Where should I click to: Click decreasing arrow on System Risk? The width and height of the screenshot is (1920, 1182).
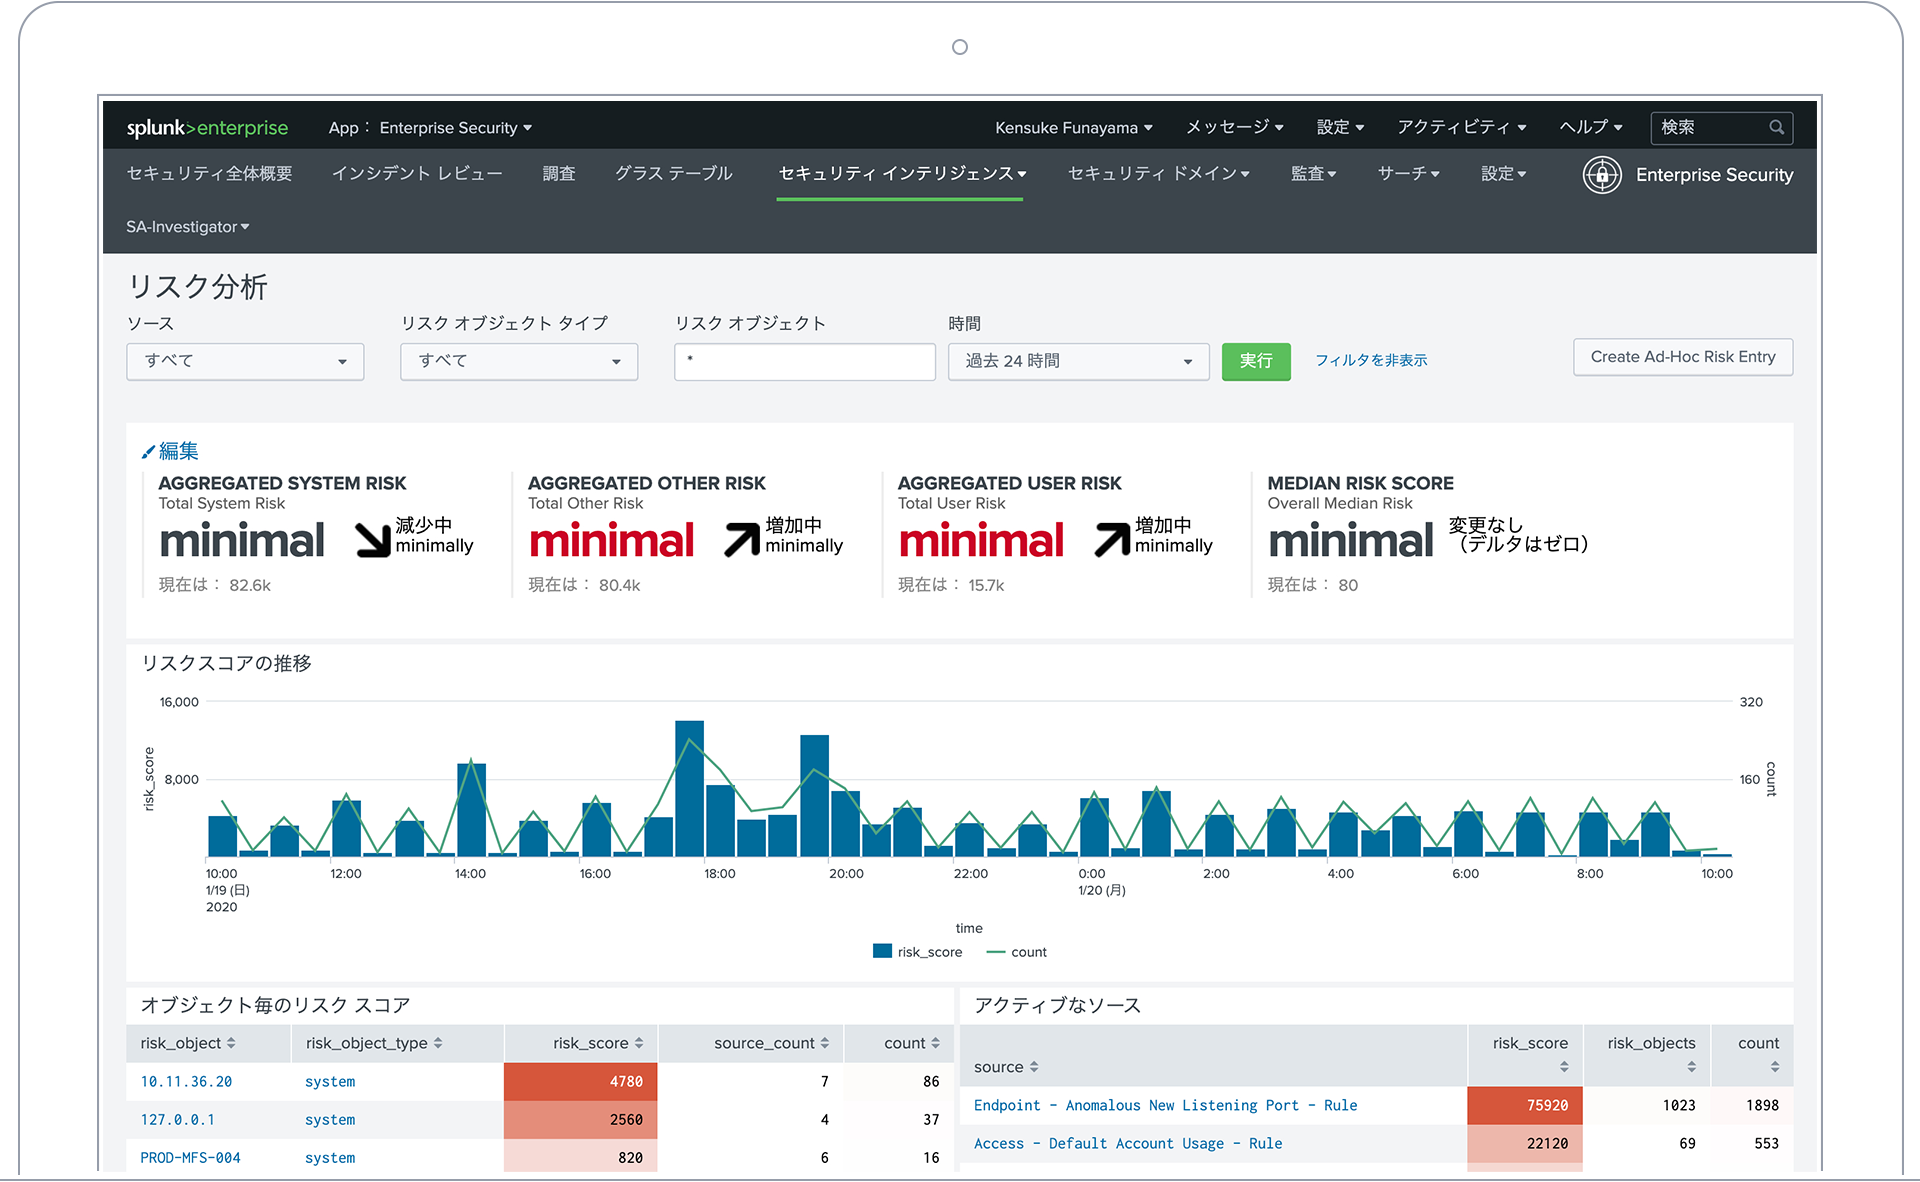[x=373, y=539]
